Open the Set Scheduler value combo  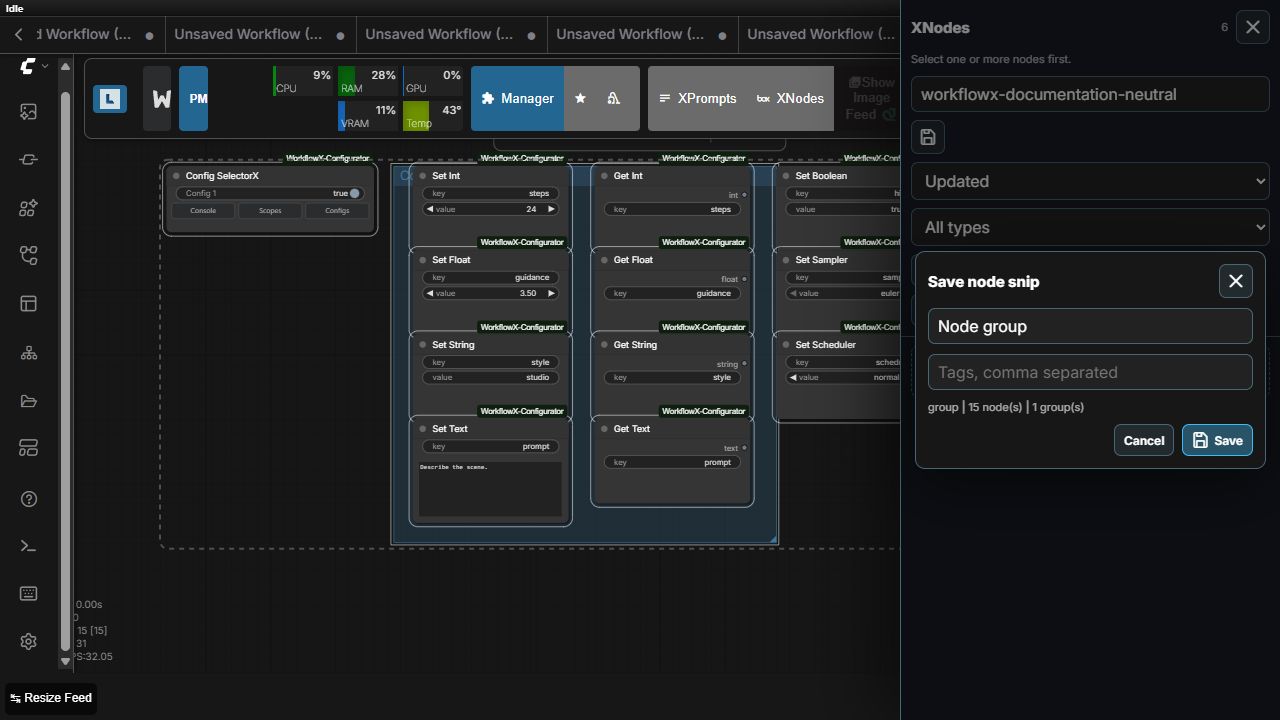[x=843, y=377]
